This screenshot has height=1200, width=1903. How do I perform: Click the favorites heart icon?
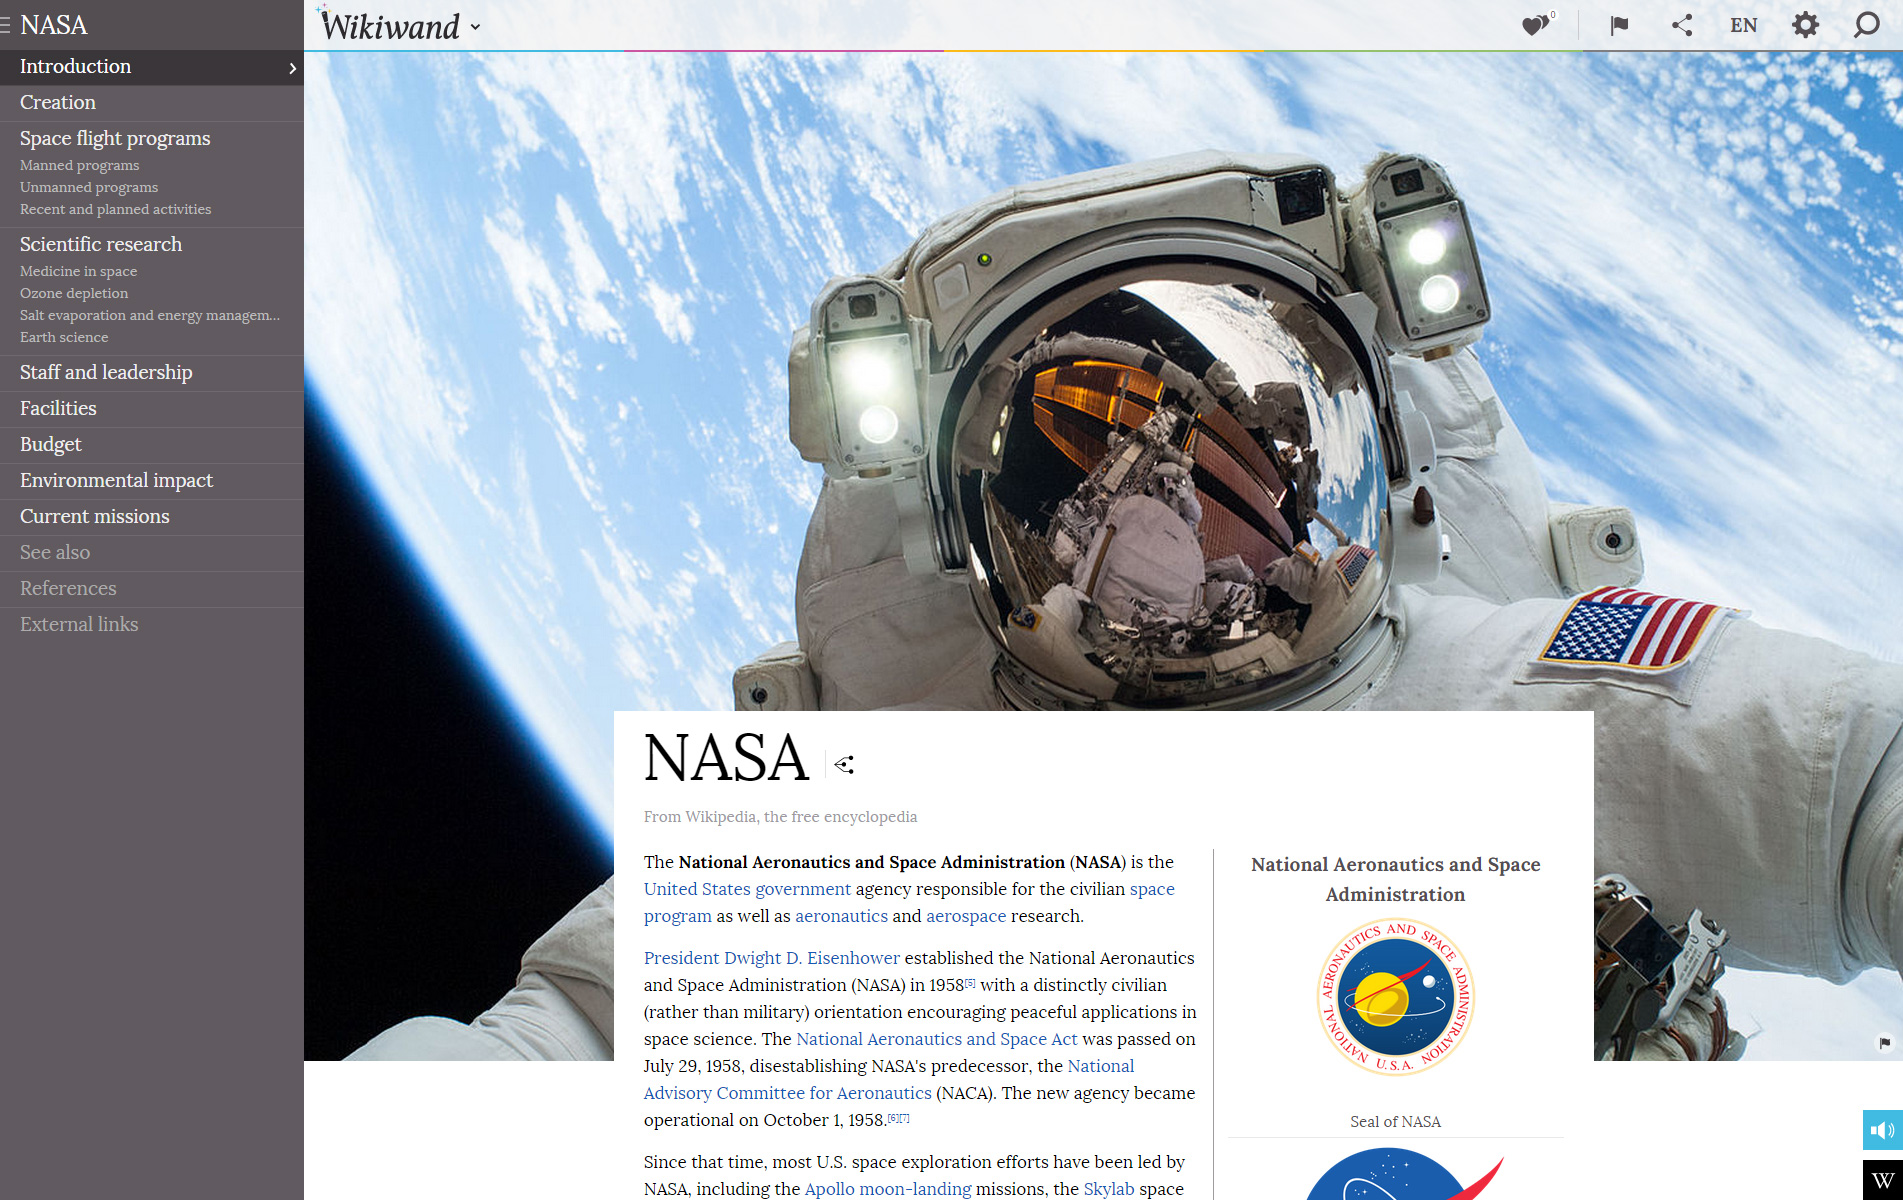click(1537, 25)
